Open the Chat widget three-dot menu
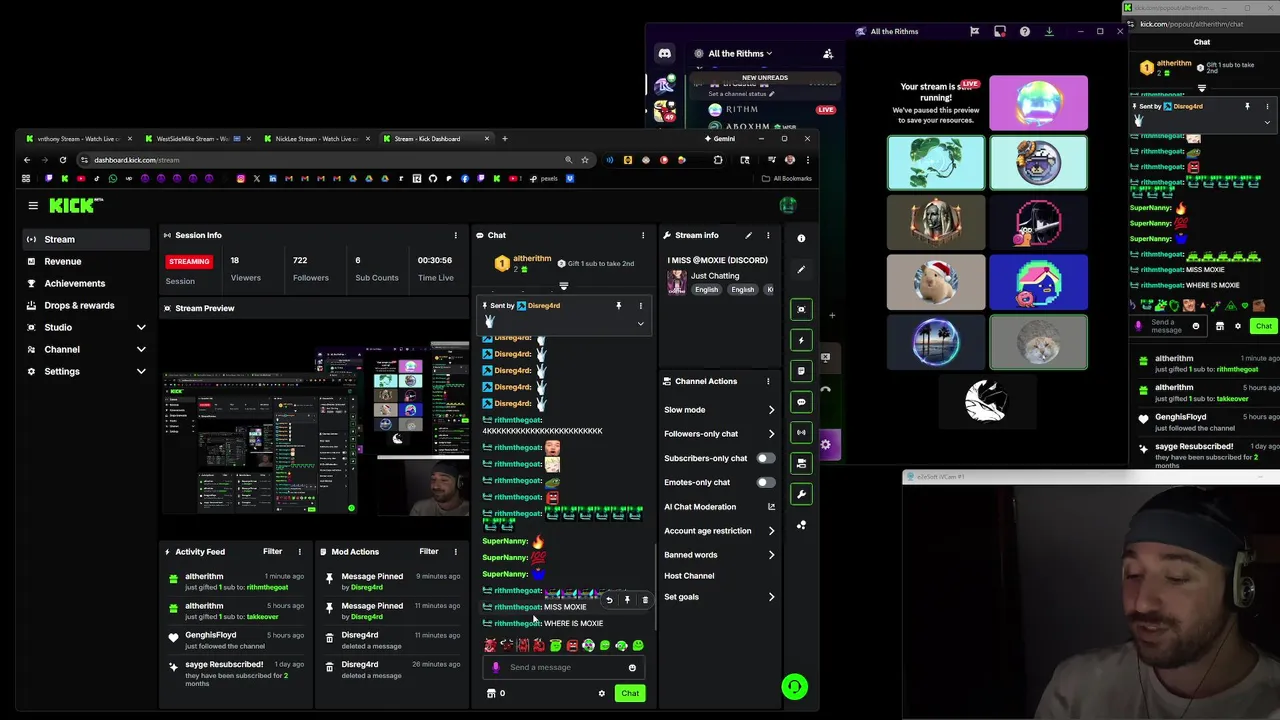Screen dimensions: 1280x720 641,235
